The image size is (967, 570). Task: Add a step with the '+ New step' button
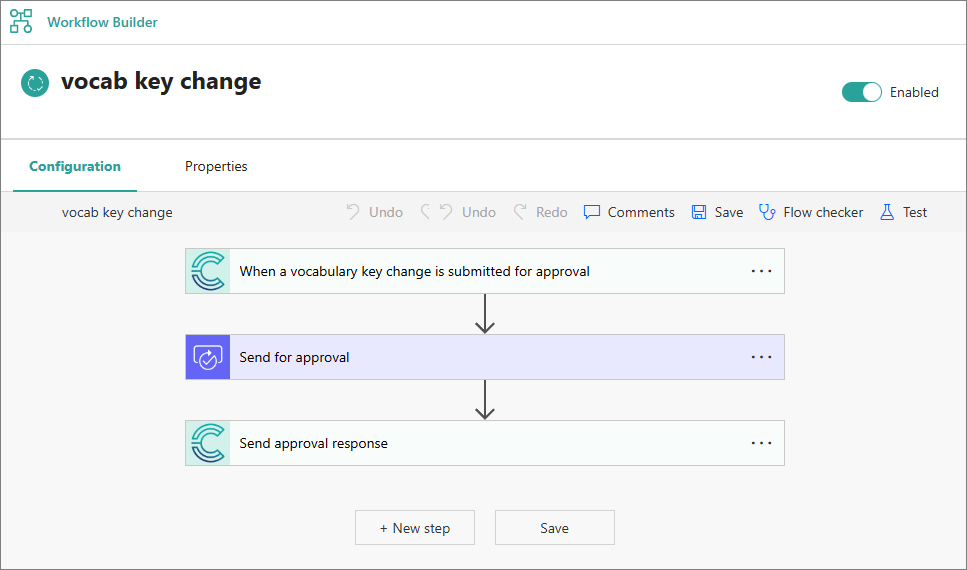(415, 527)
